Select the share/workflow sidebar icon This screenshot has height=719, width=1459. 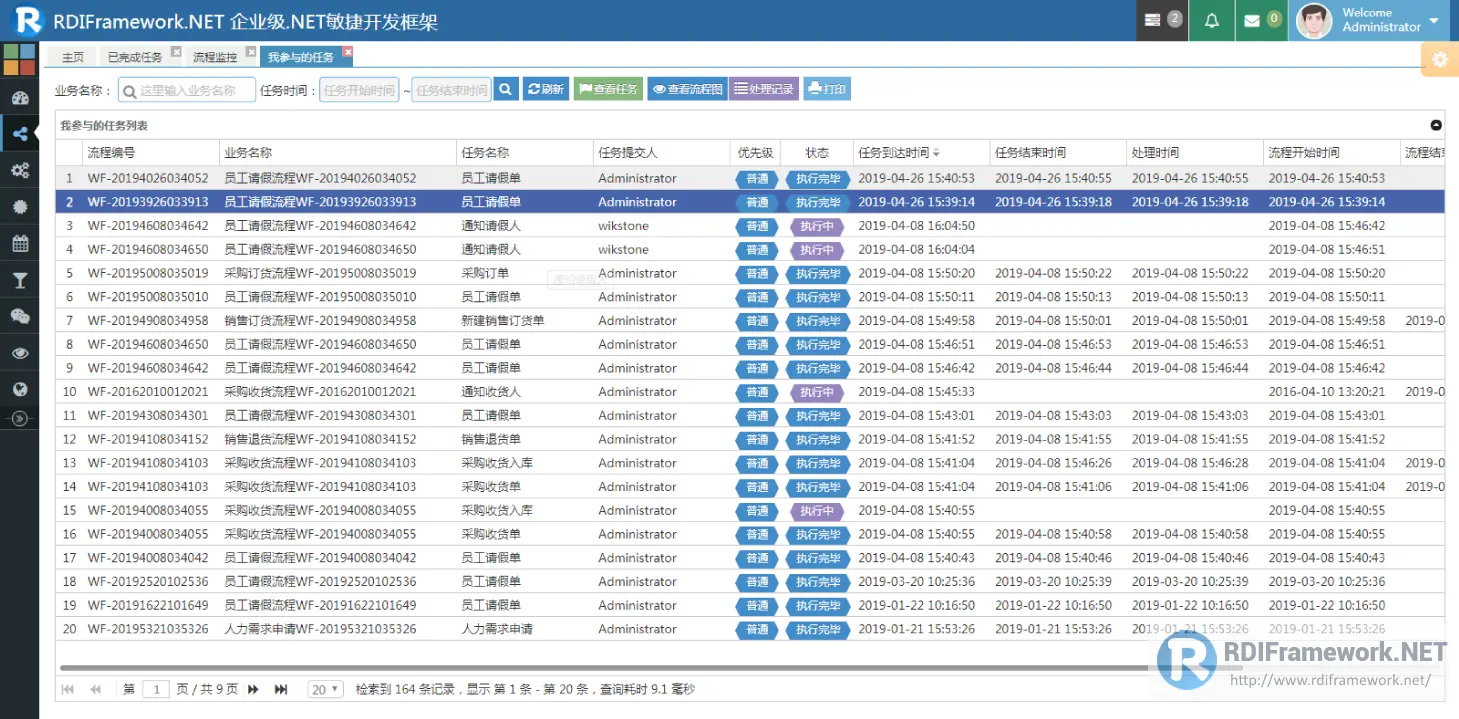[20, 133]
